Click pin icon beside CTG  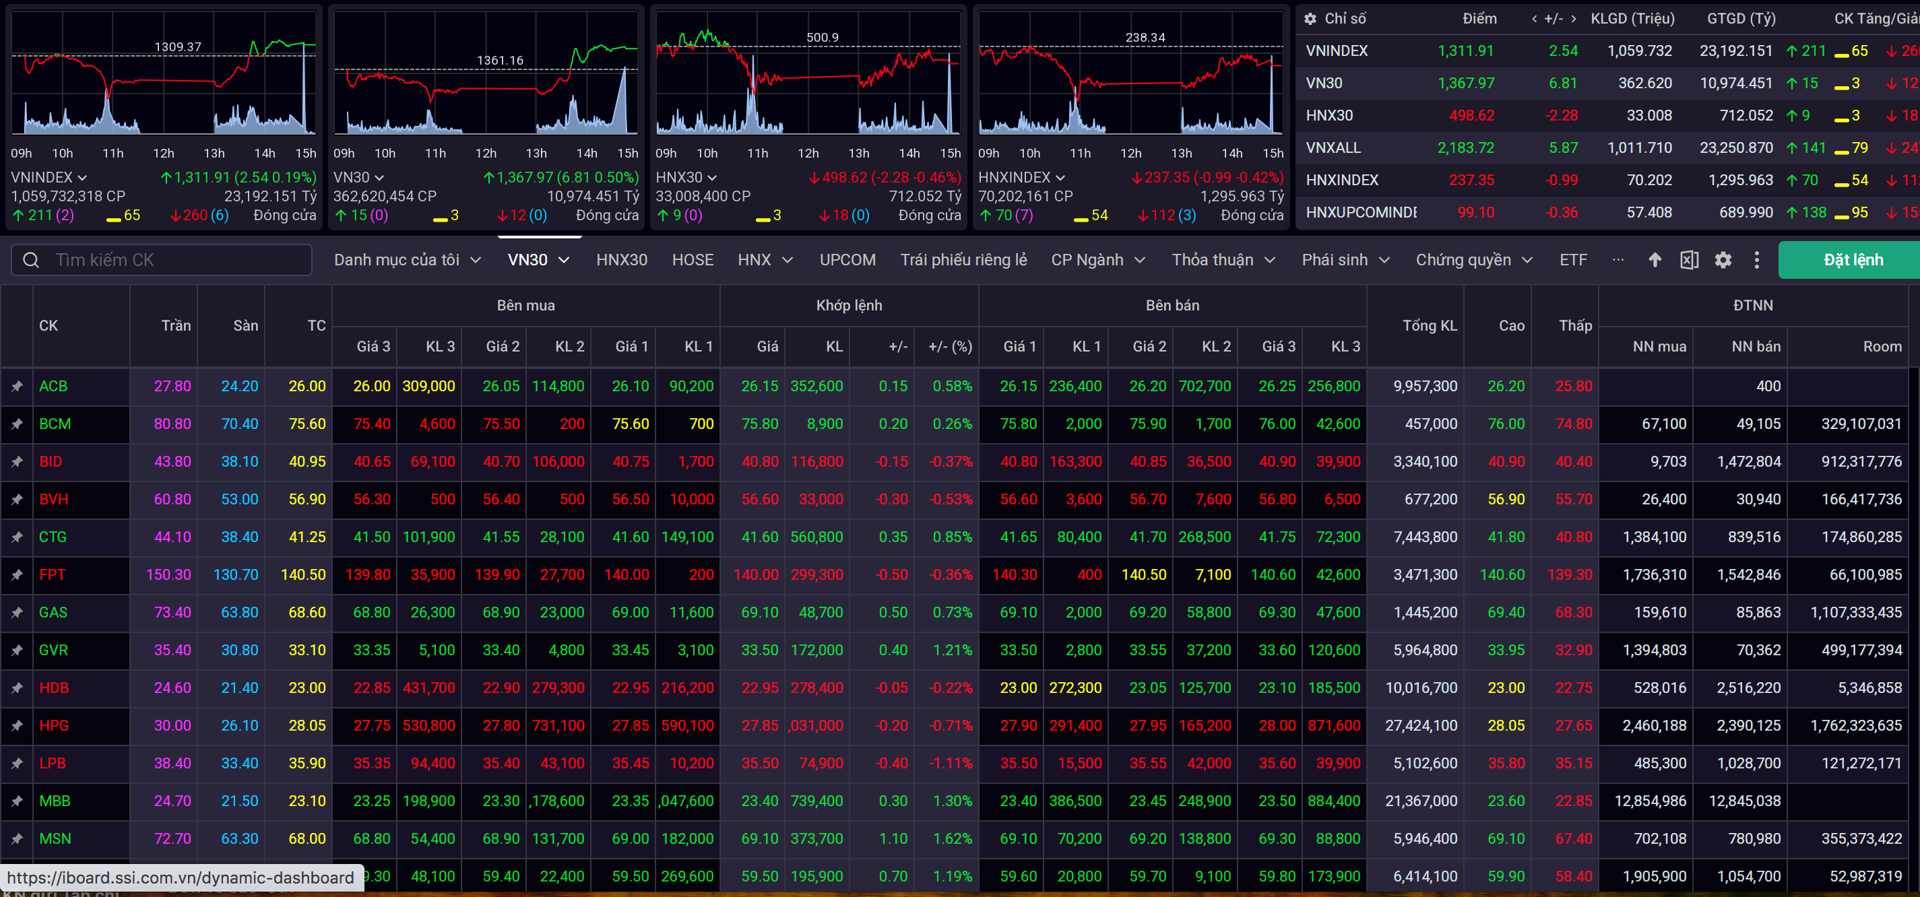17,537
